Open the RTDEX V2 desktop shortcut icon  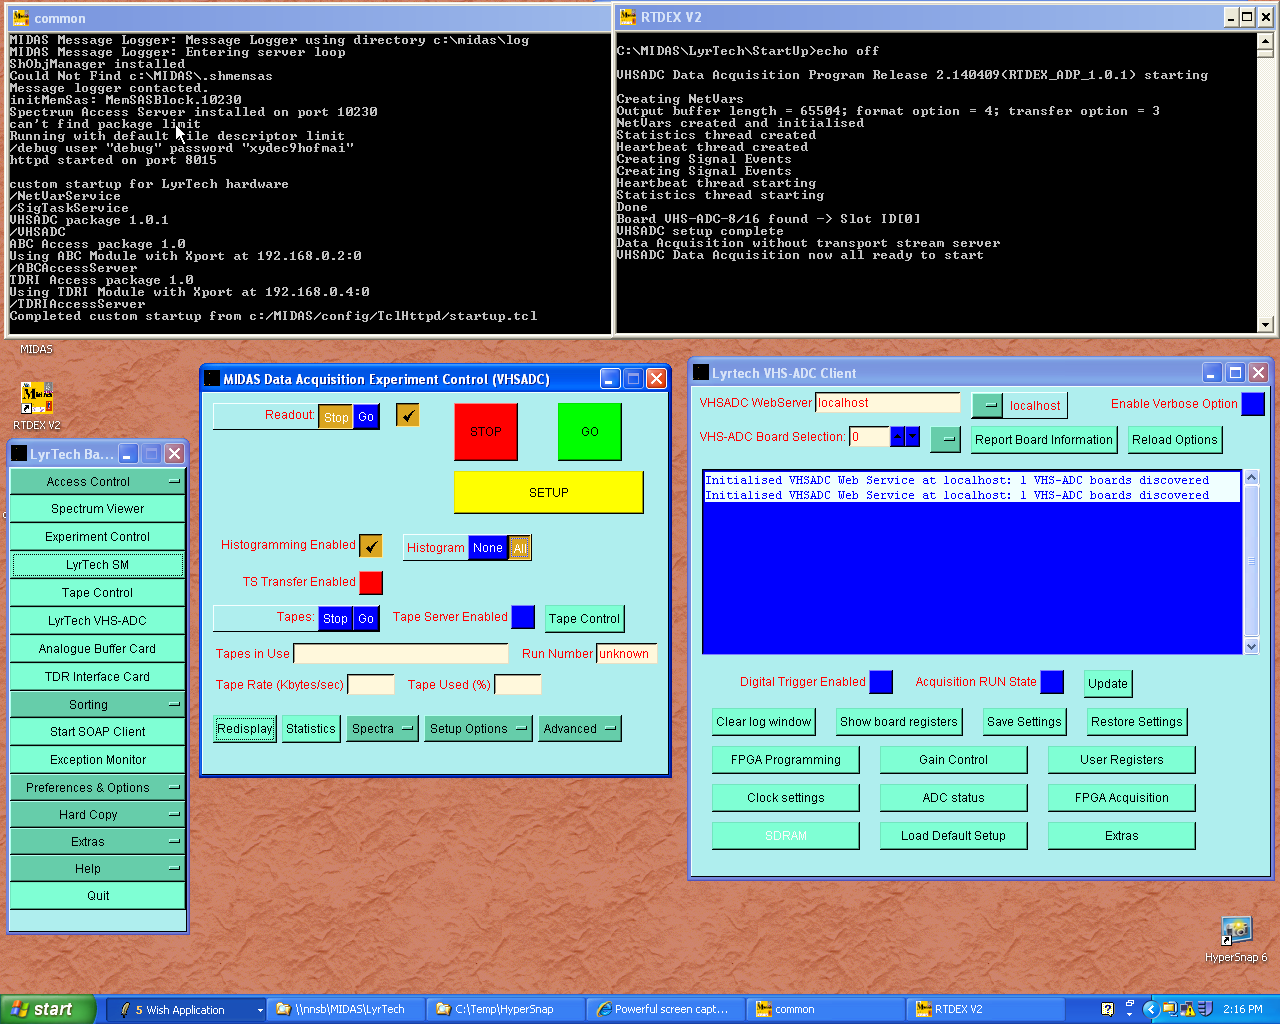(x=37, y=398)
